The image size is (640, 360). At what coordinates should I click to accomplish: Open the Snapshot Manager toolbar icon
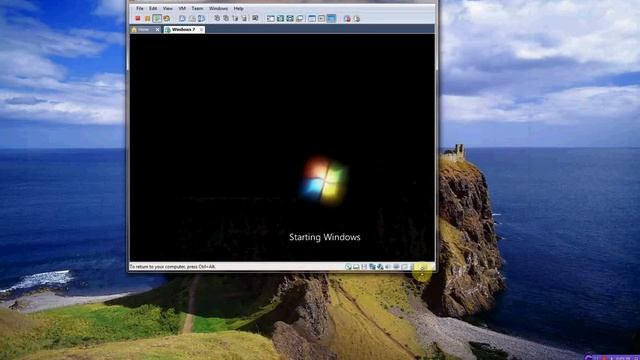(x=202, y=18)
